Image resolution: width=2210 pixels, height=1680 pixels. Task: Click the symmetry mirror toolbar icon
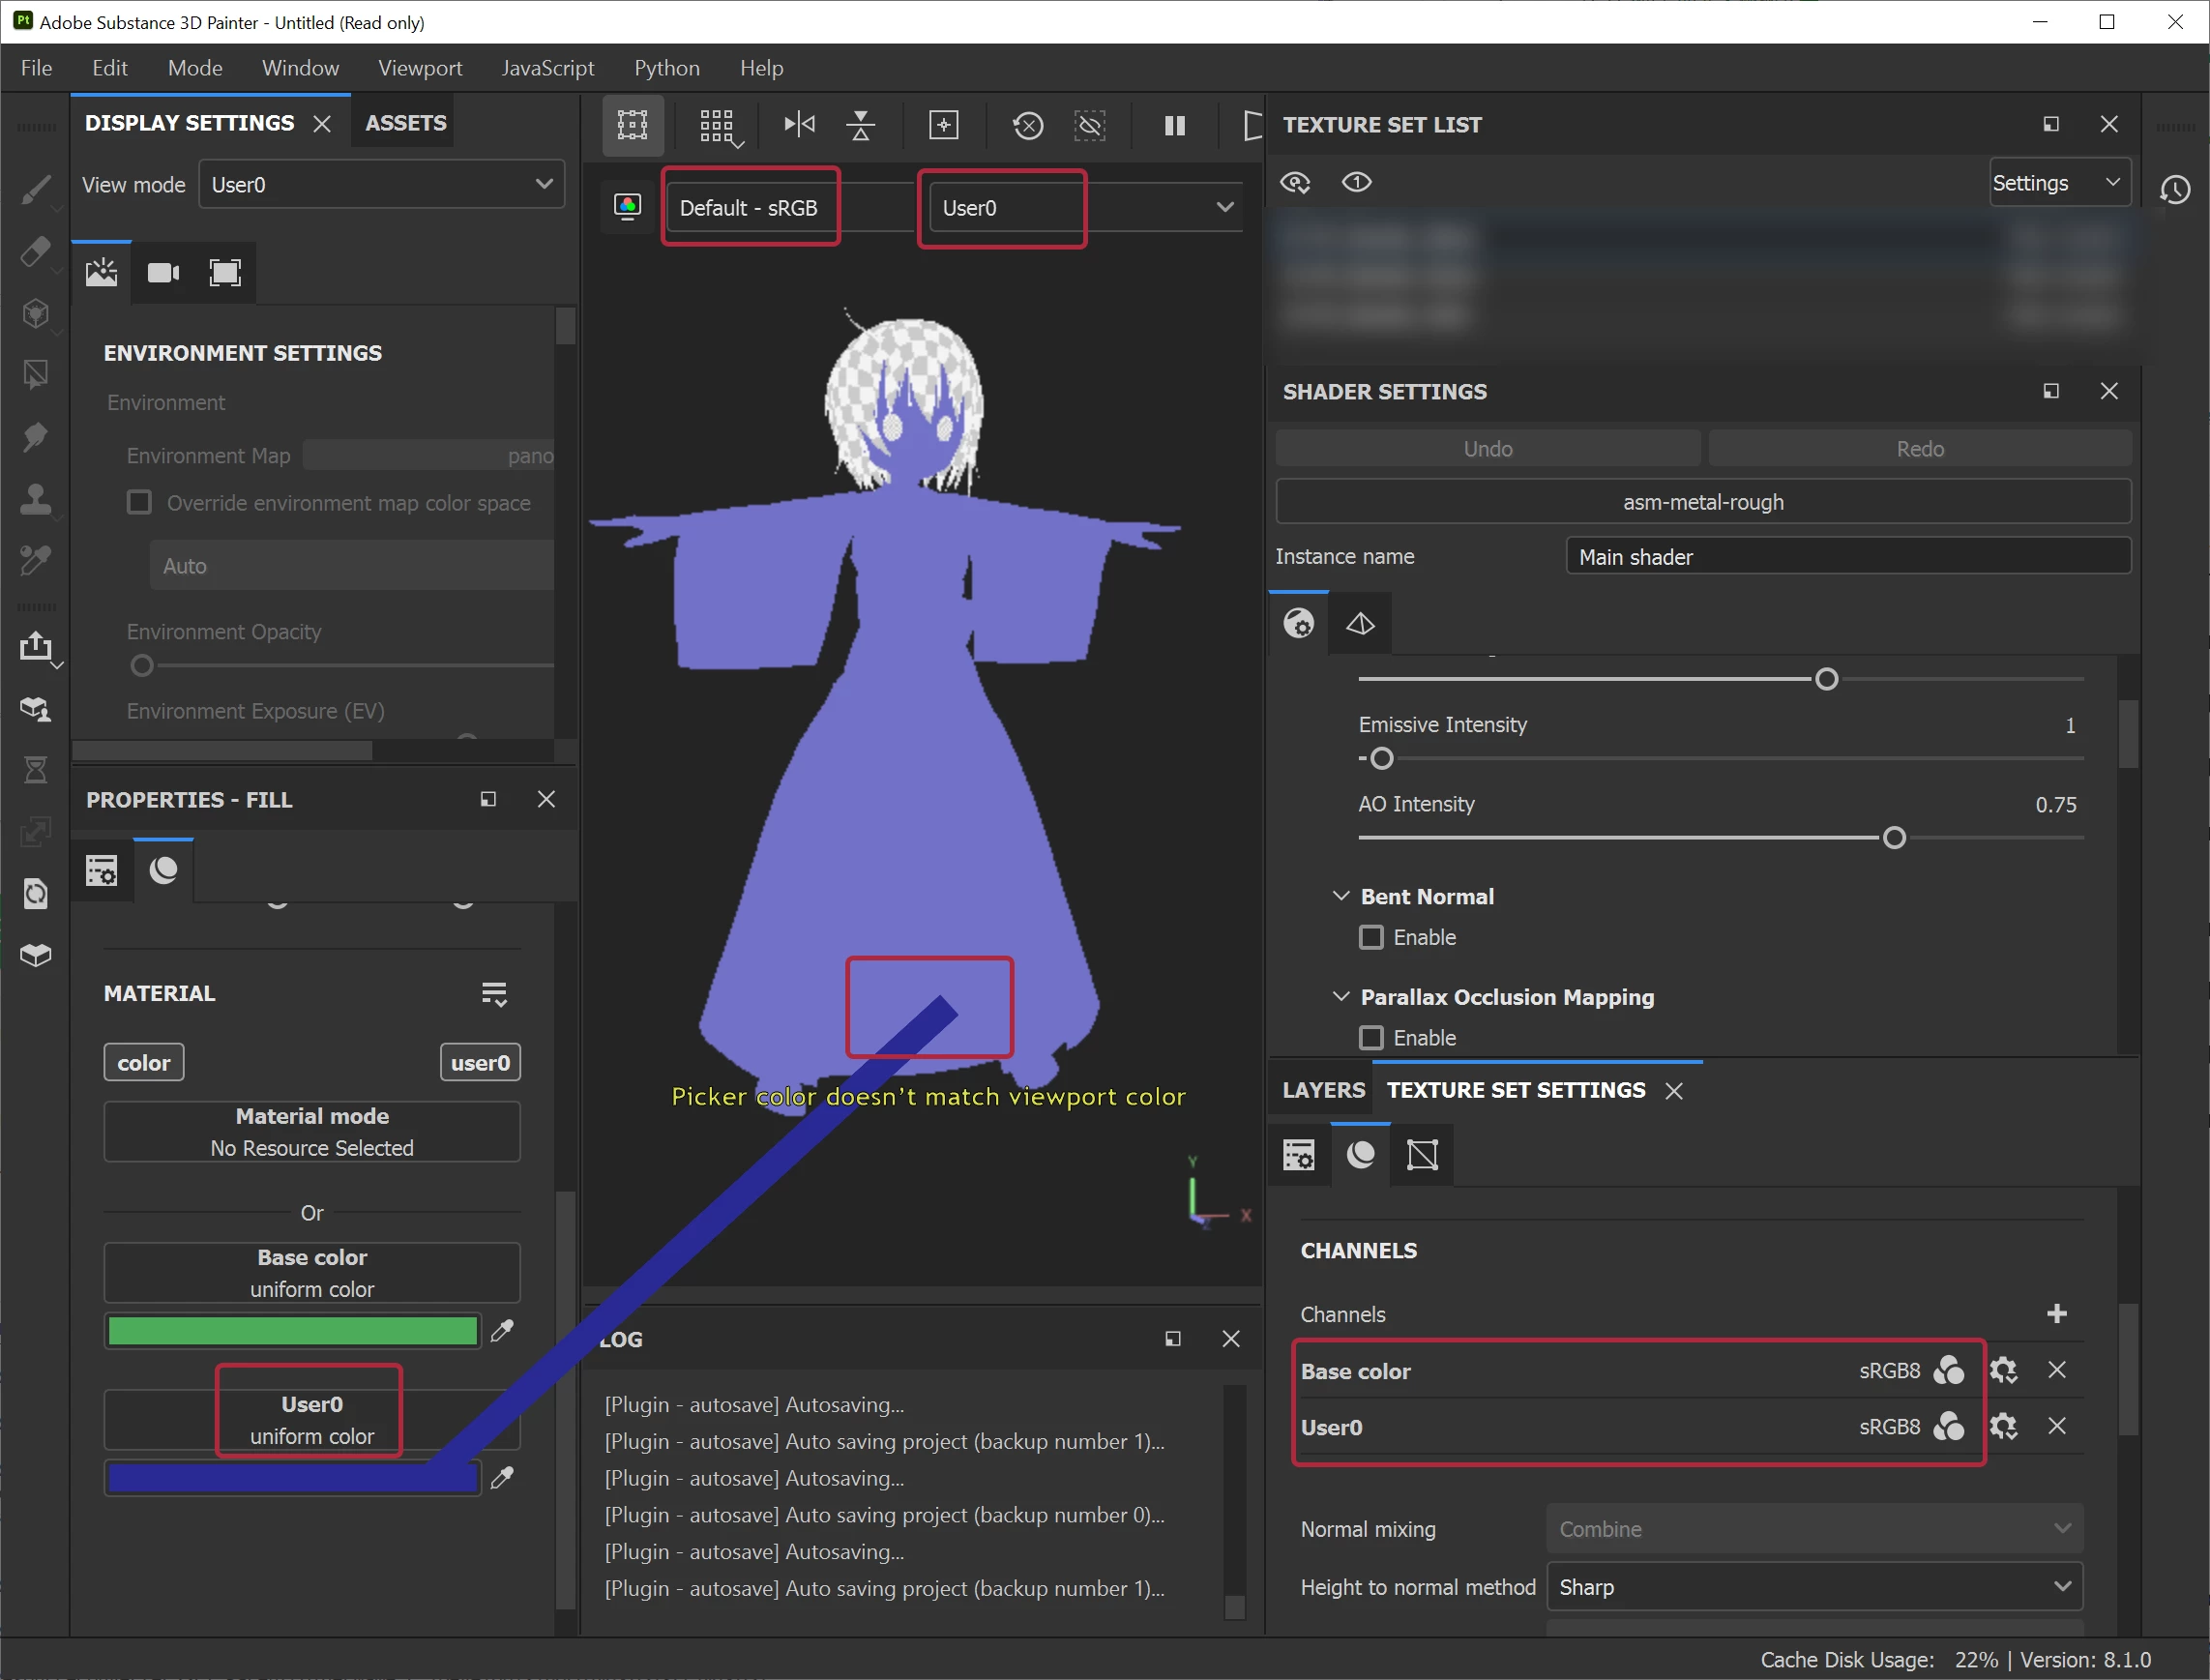799,125
